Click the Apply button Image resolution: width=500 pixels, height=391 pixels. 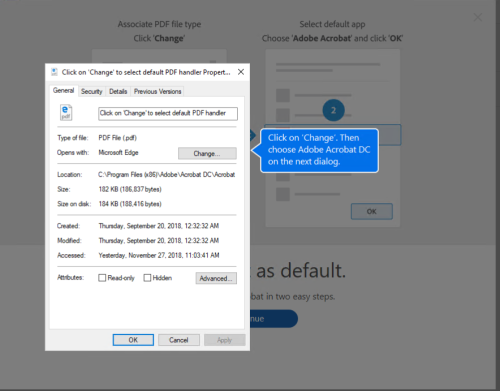[224, 340]
